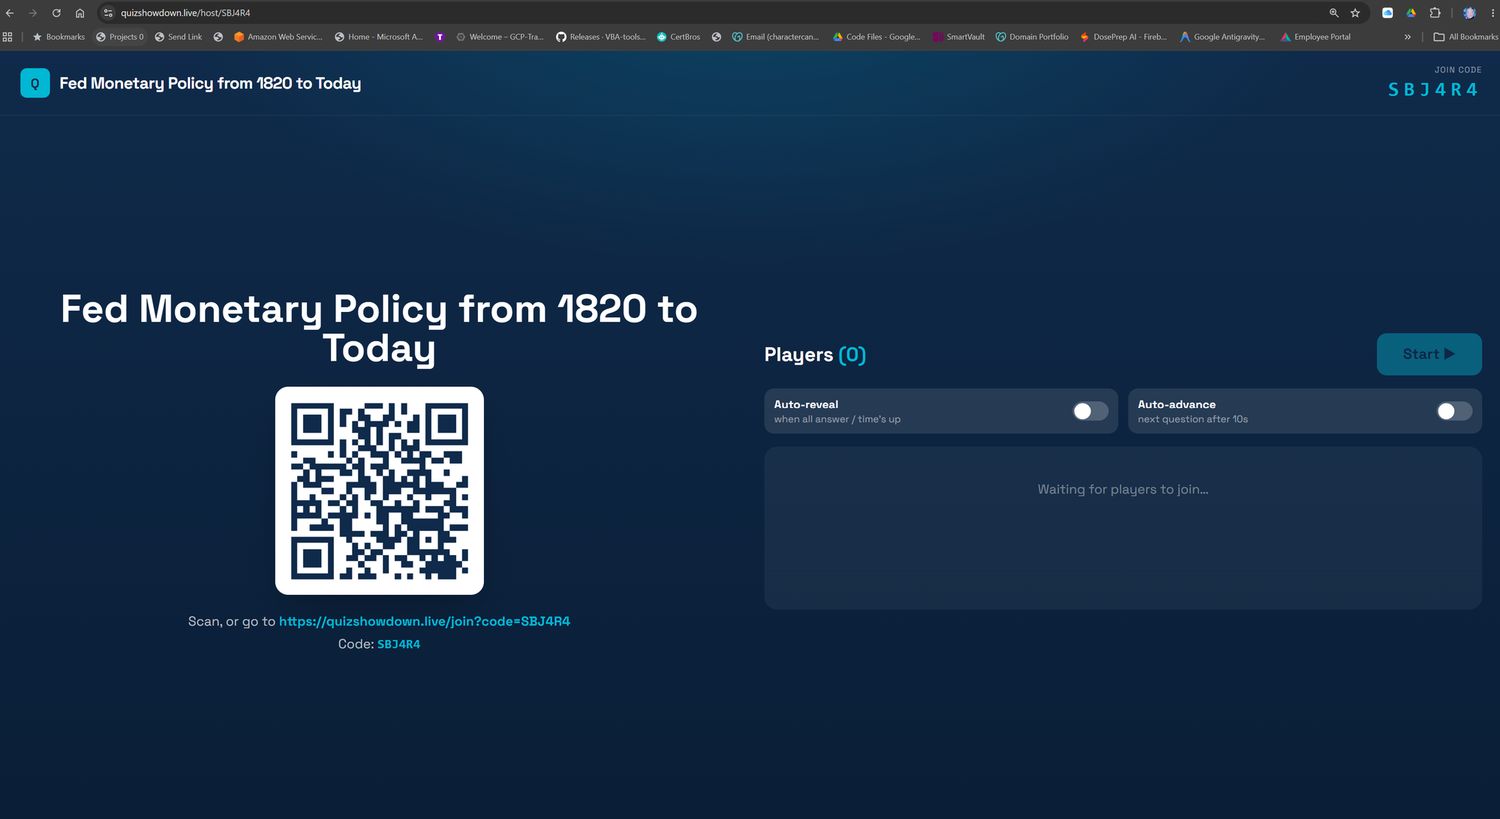1500x819 pixels.
Task: Open the Projects 0 bookmark
Action: pos(120,37)
